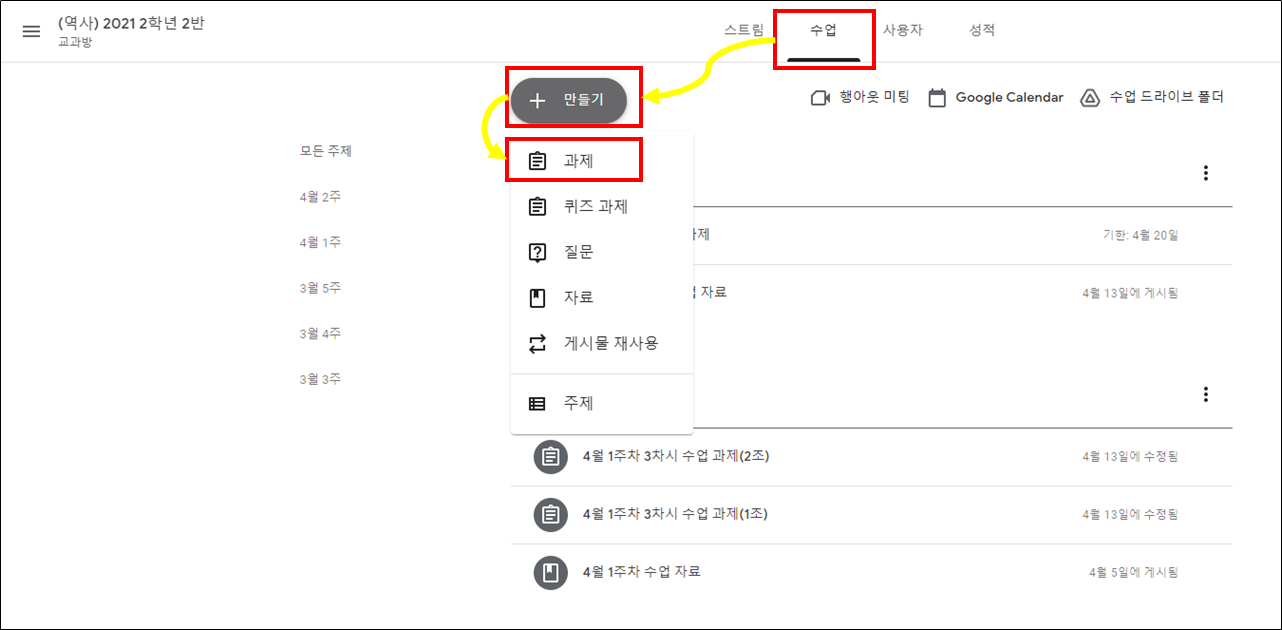Open the hamburger main menu
The image size is (1282, 630).
31,31
